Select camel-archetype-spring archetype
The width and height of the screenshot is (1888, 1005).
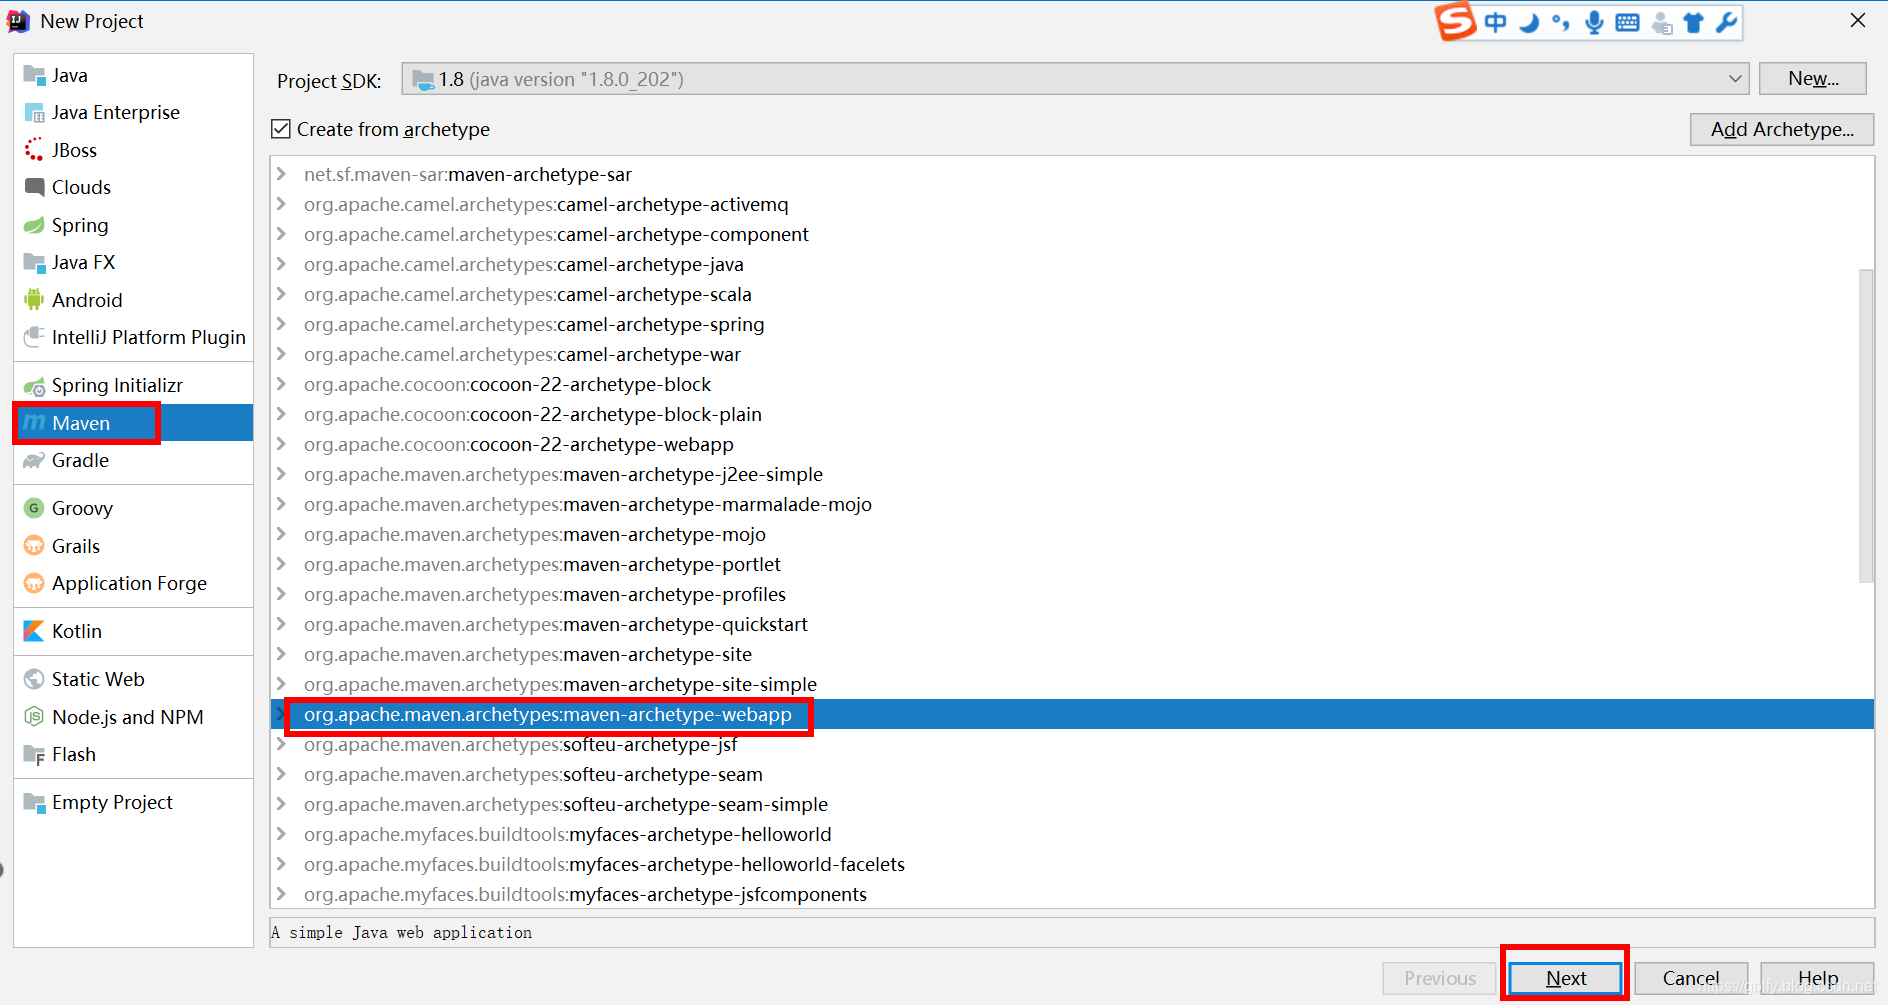(1072, 324)
